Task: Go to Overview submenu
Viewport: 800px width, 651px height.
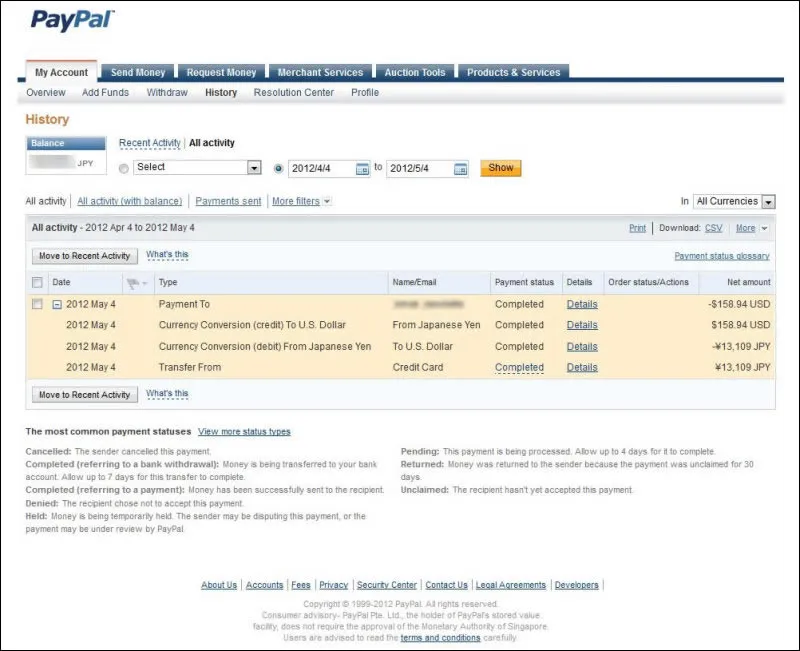Action: tap(46, 93)
